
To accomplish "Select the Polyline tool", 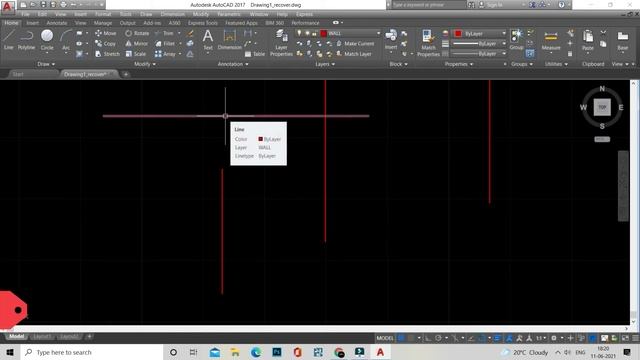I will 27,40.
